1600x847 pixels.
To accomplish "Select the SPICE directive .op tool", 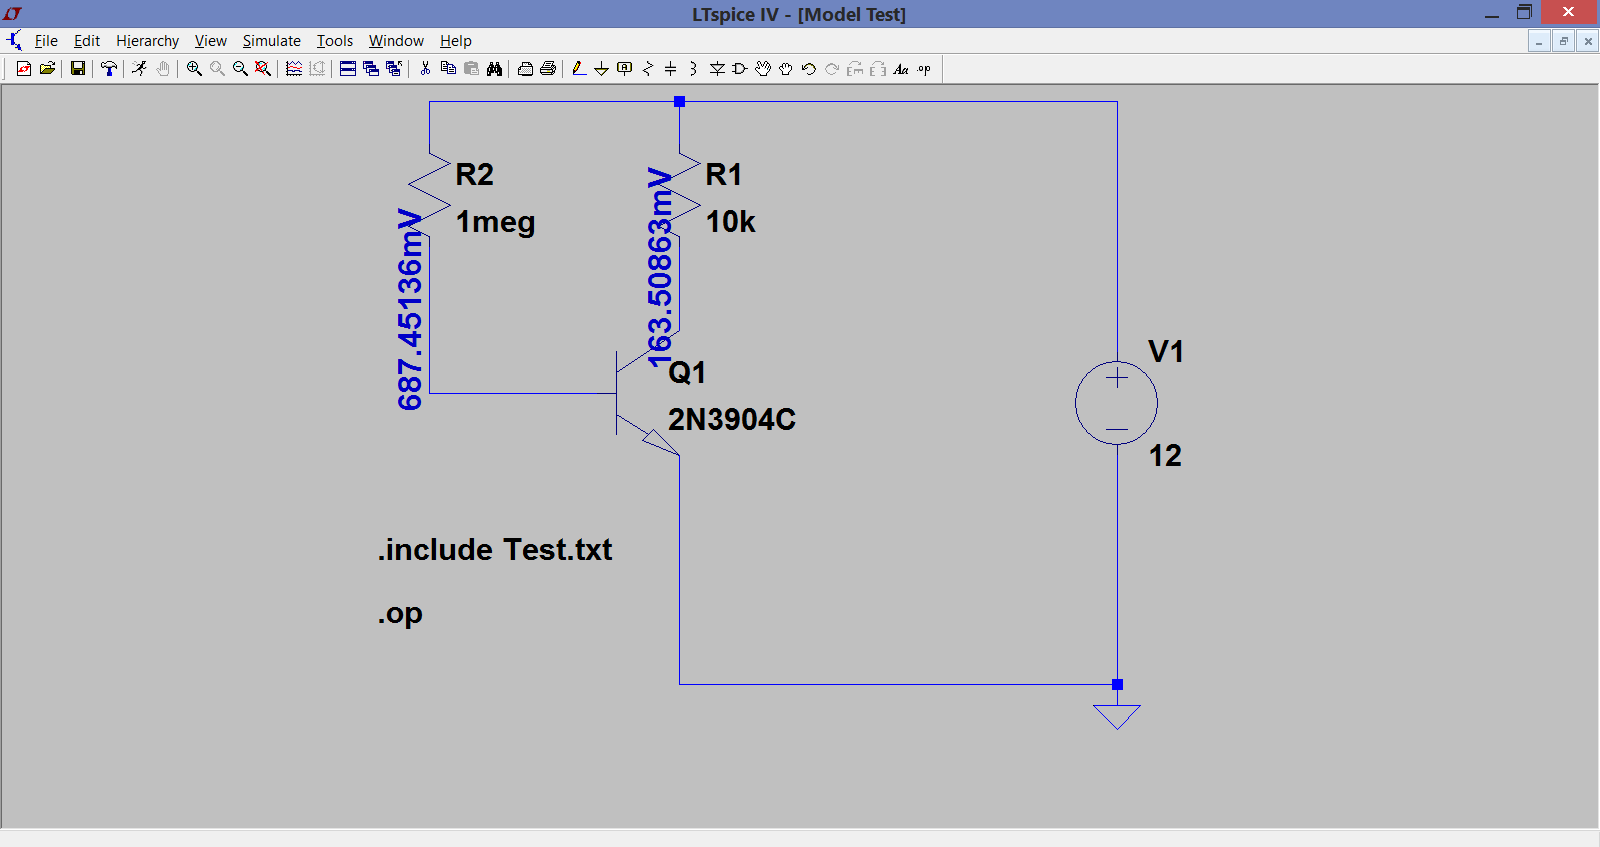I will coord(924,69).
